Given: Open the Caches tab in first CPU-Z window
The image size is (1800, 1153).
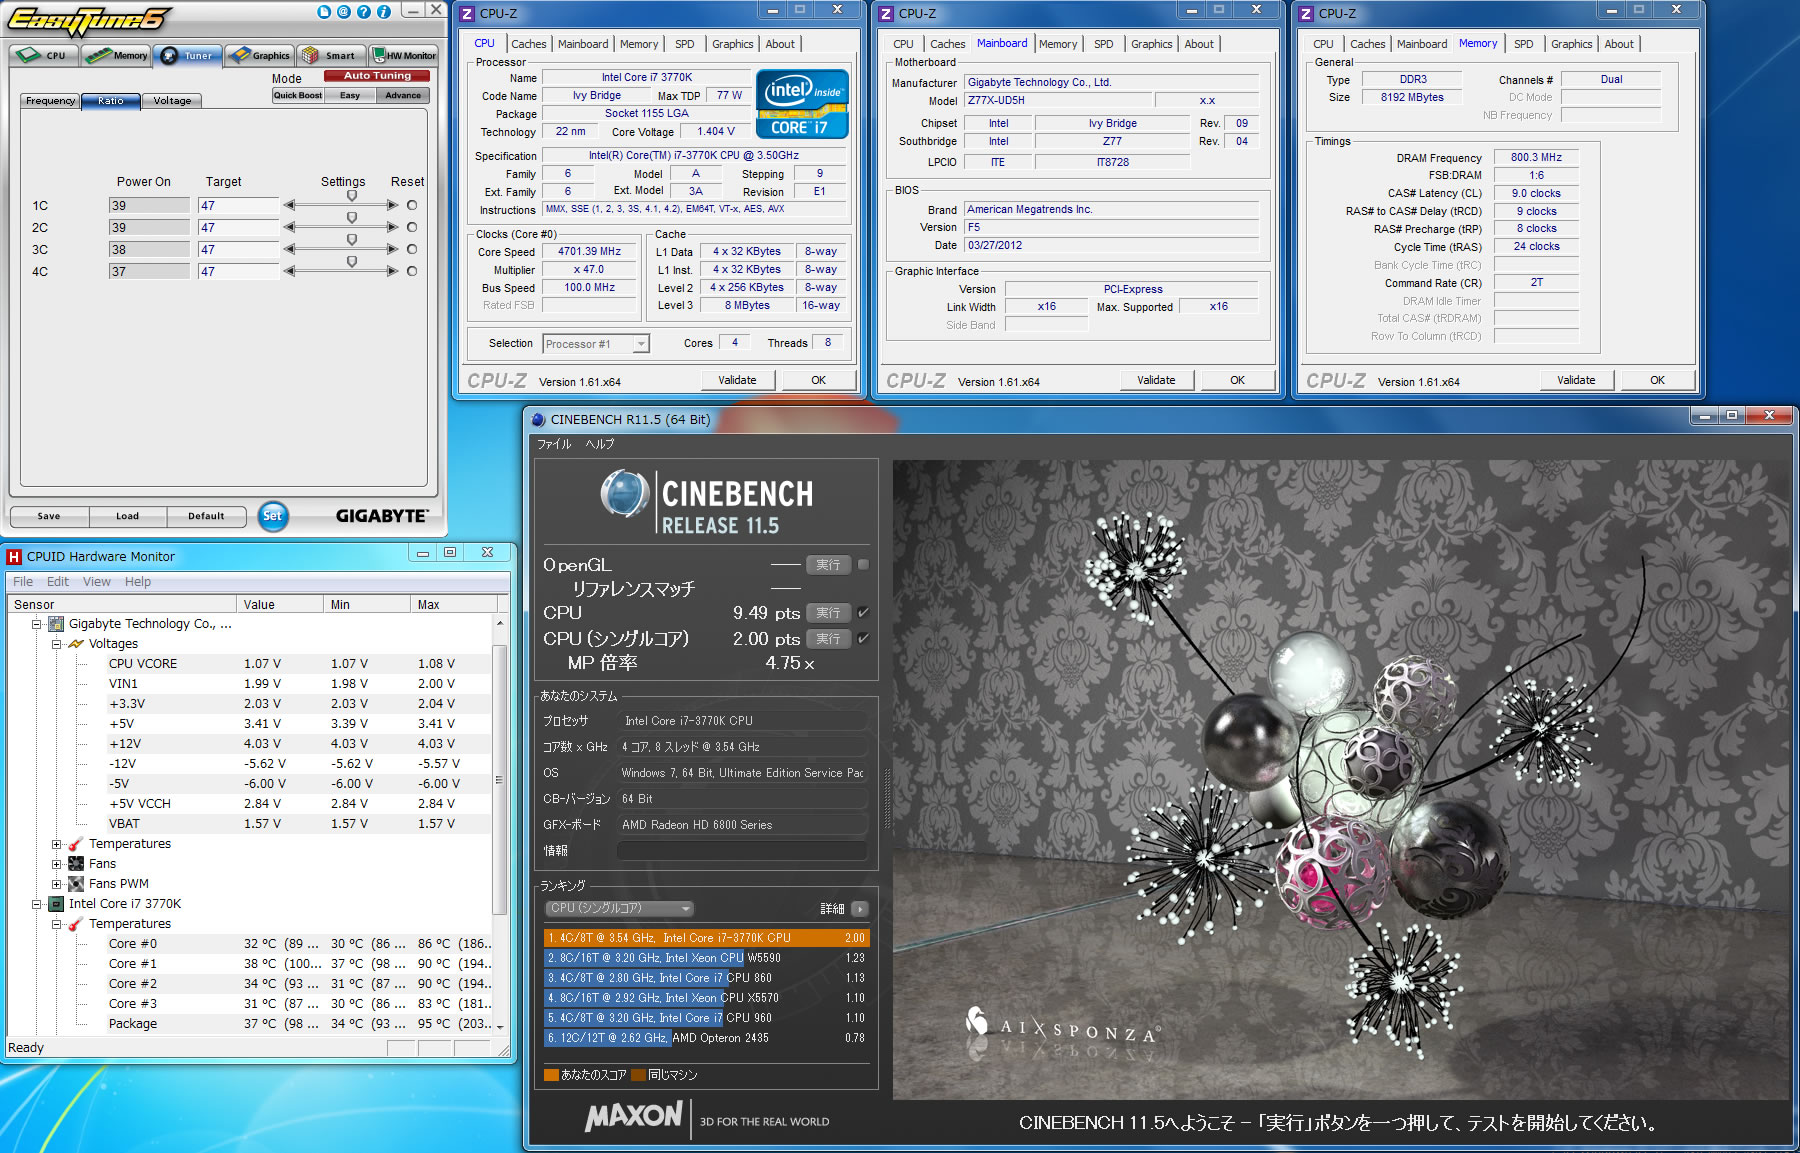Looking at the screenshot, I should click(528, 44).
